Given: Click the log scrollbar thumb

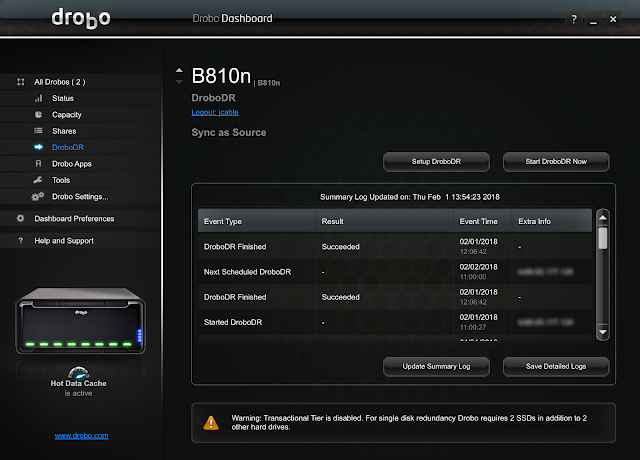Looking at the screenshot, I should tap(602, 238).
